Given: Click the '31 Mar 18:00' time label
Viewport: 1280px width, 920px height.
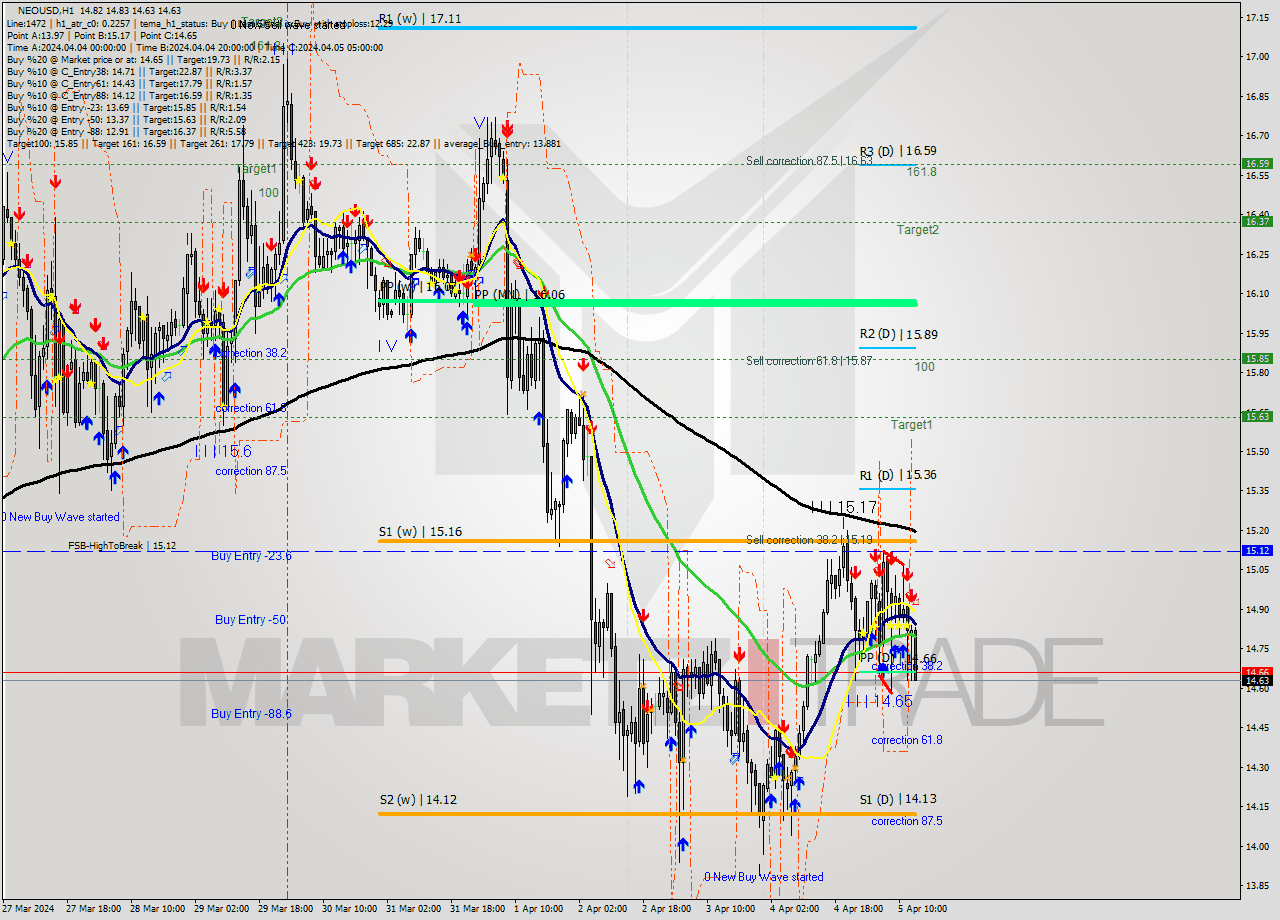Looking at the screenshot, I should point(478,909).
